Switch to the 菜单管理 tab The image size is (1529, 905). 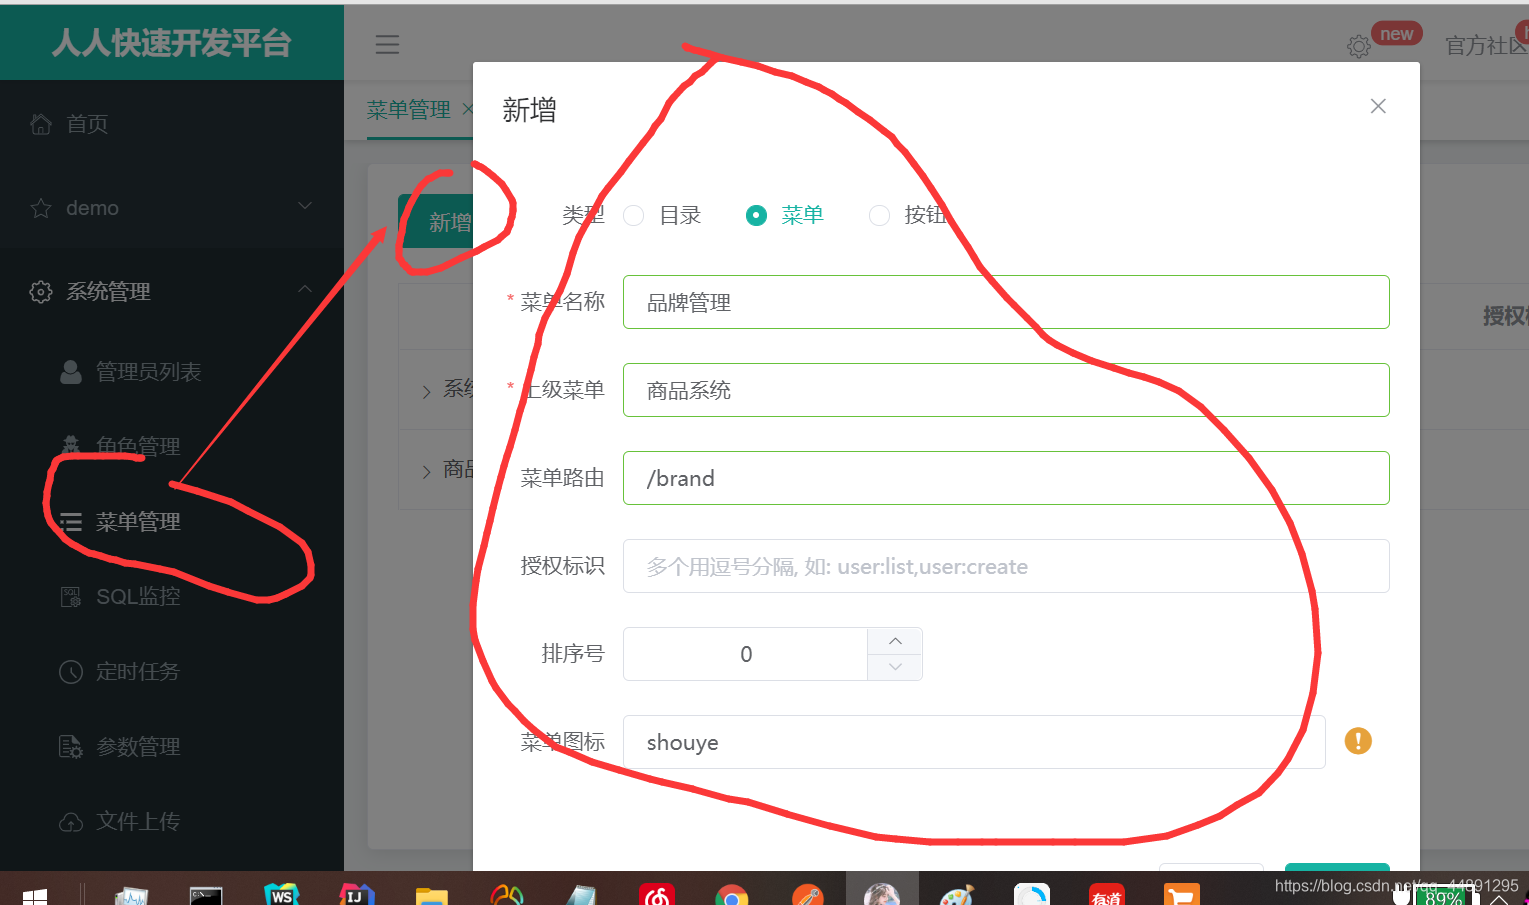408,109
